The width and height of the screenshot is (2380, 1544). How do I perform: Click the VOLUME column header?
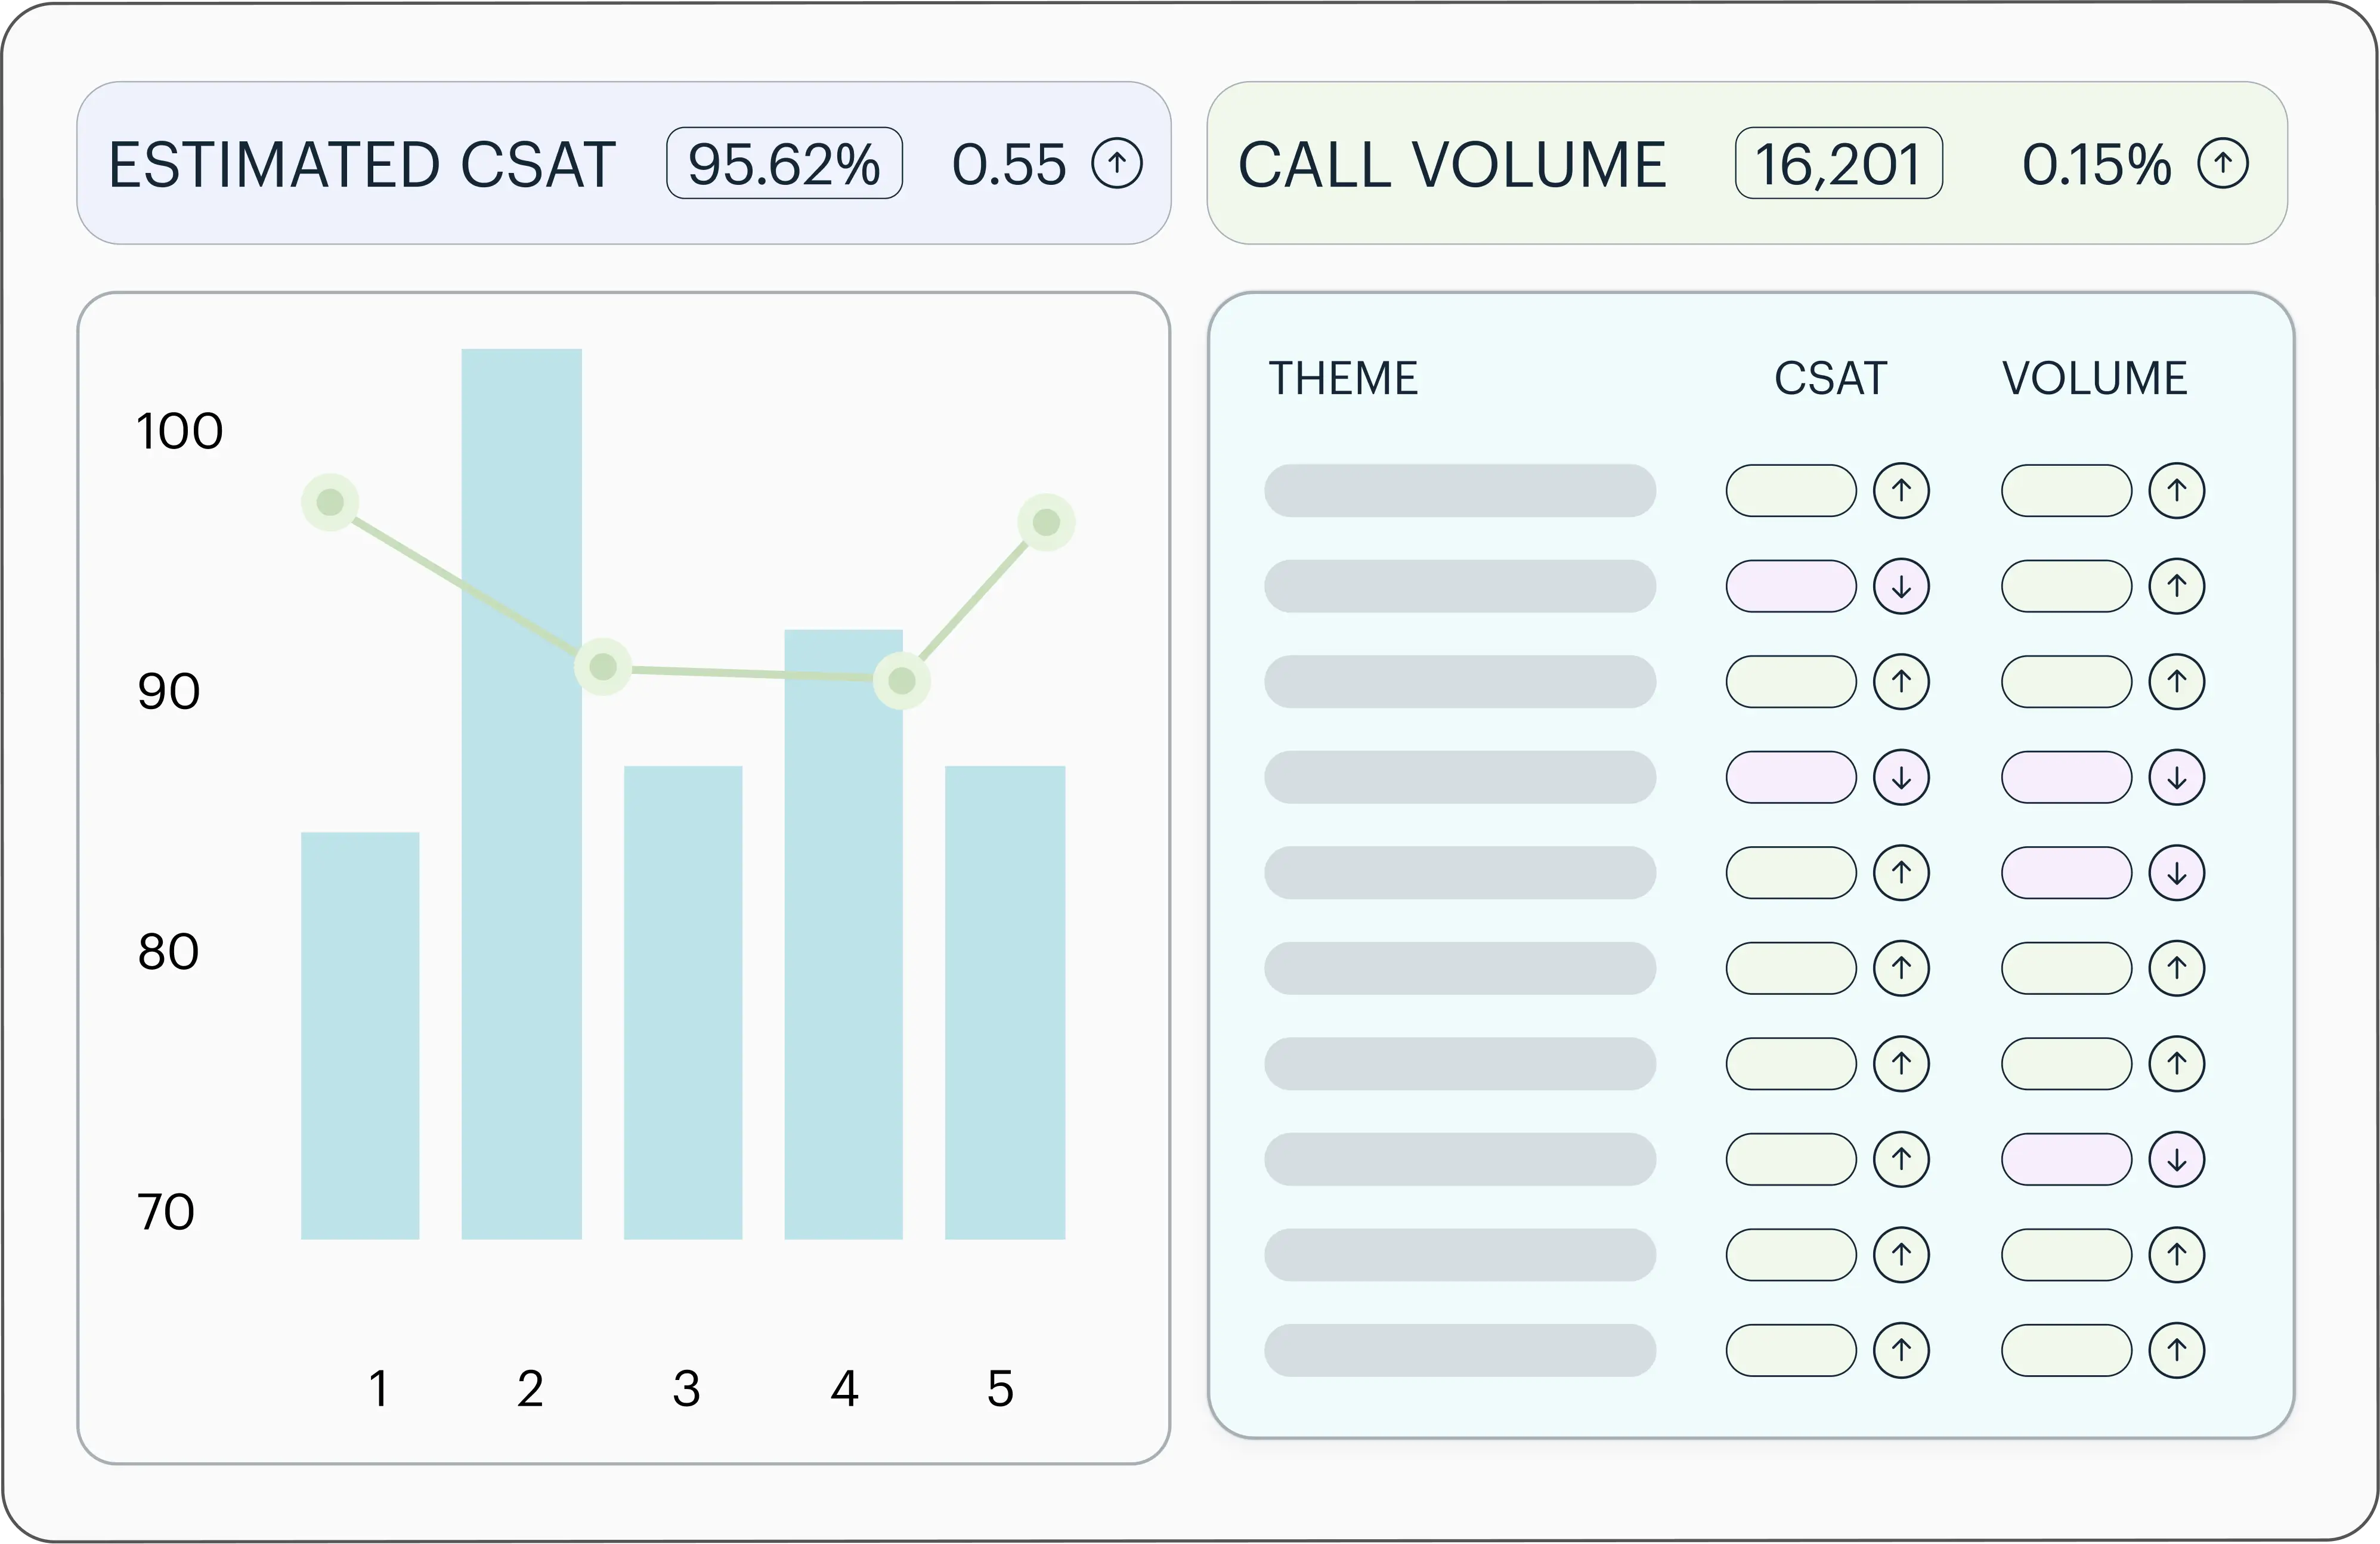click(x=2094, y=379)
